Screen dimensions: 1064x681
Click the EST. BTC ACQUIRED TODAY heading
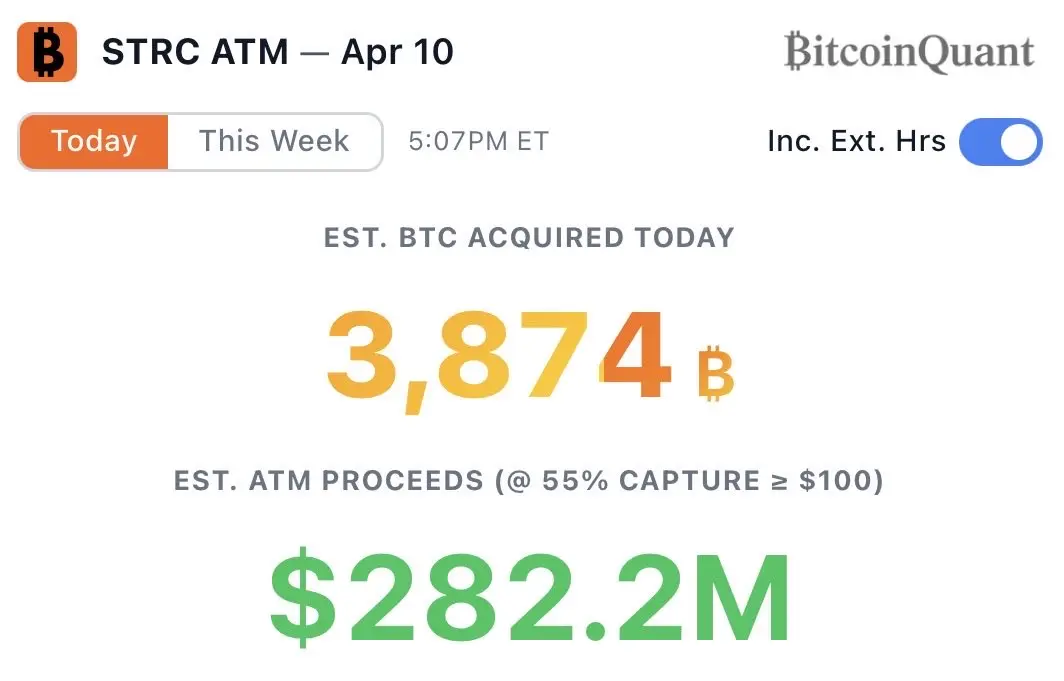529,238
